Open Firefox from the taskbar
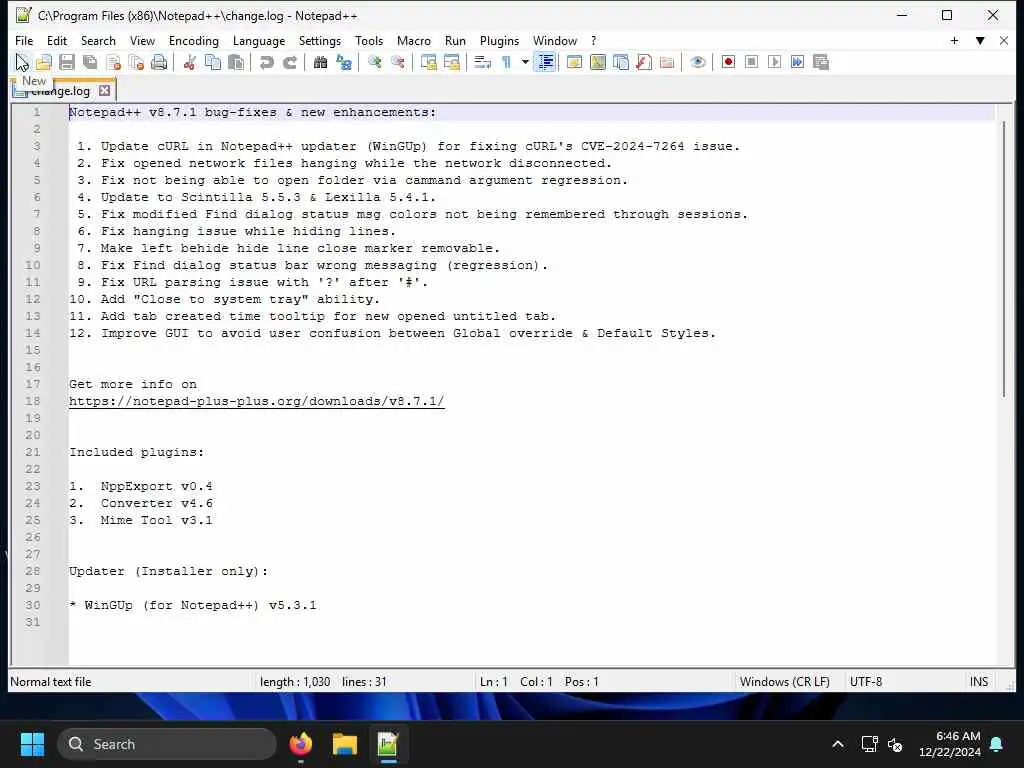 (x=300, y=744)
